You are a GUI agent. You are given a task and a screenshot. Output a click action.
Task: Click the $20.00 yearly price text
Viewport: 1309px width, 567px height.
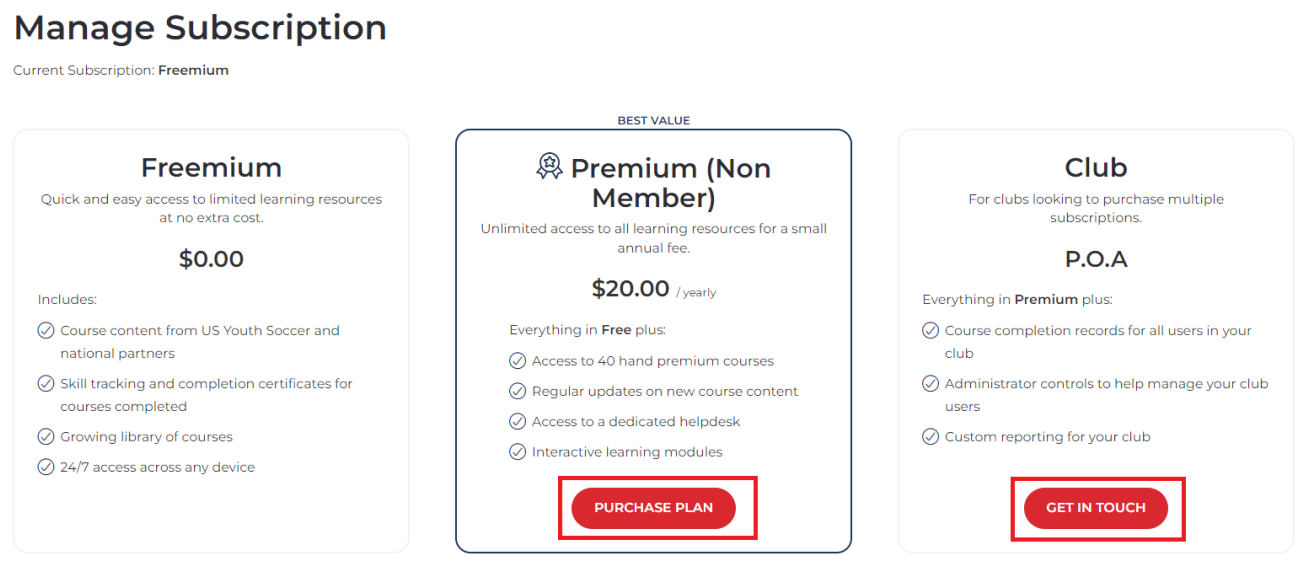pos(631,289)
